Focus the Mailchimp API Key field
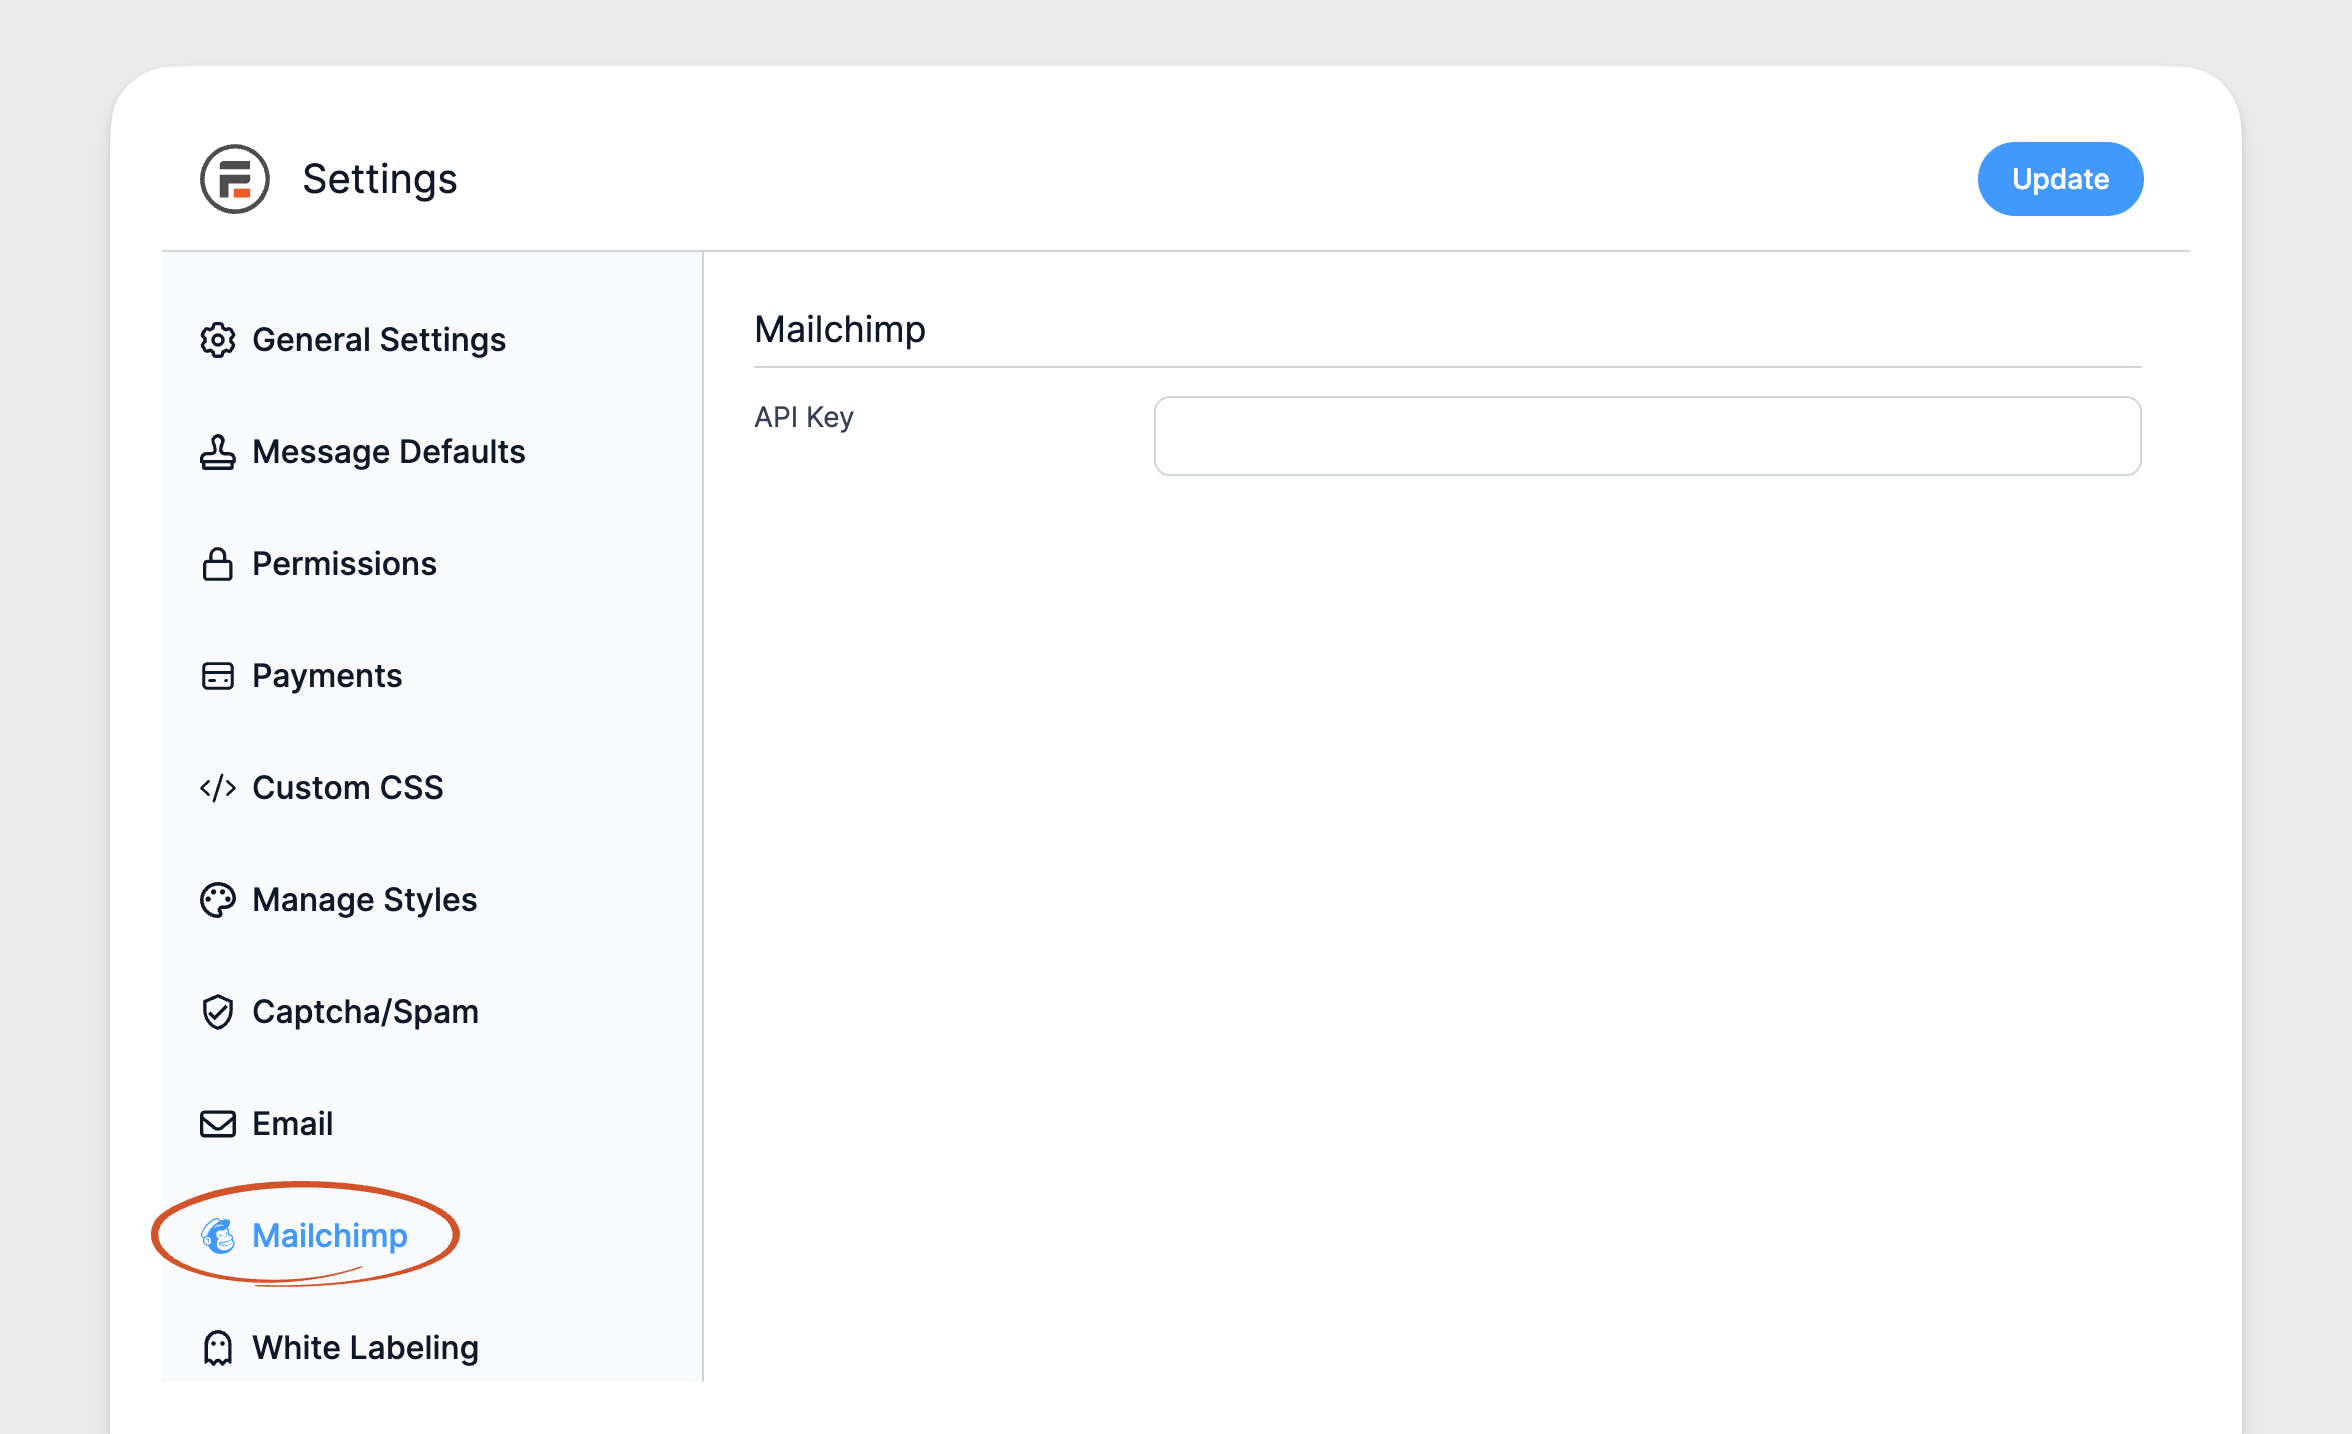This screenshot has height=1434, width=2352. coord(1647,436)
